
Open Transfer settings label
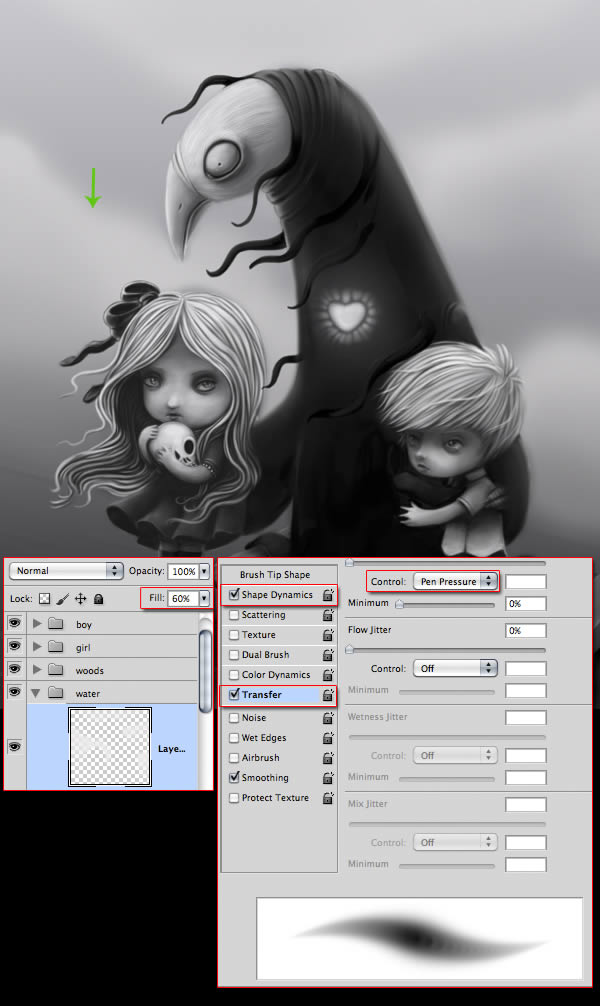262,694
